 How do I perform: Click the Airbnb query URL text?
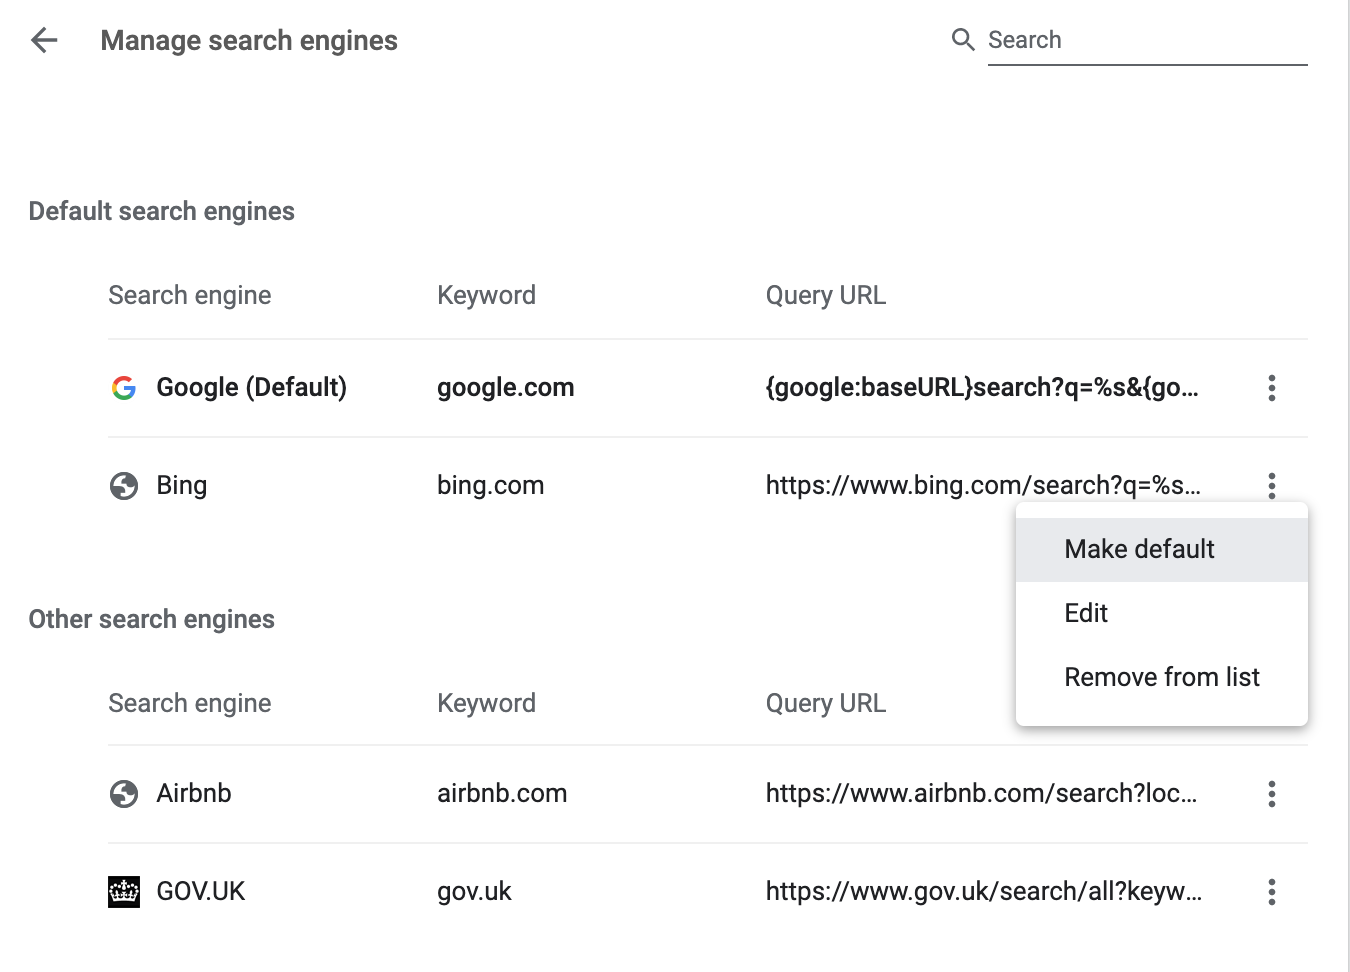pyautogui.click(x=982, y=794)
